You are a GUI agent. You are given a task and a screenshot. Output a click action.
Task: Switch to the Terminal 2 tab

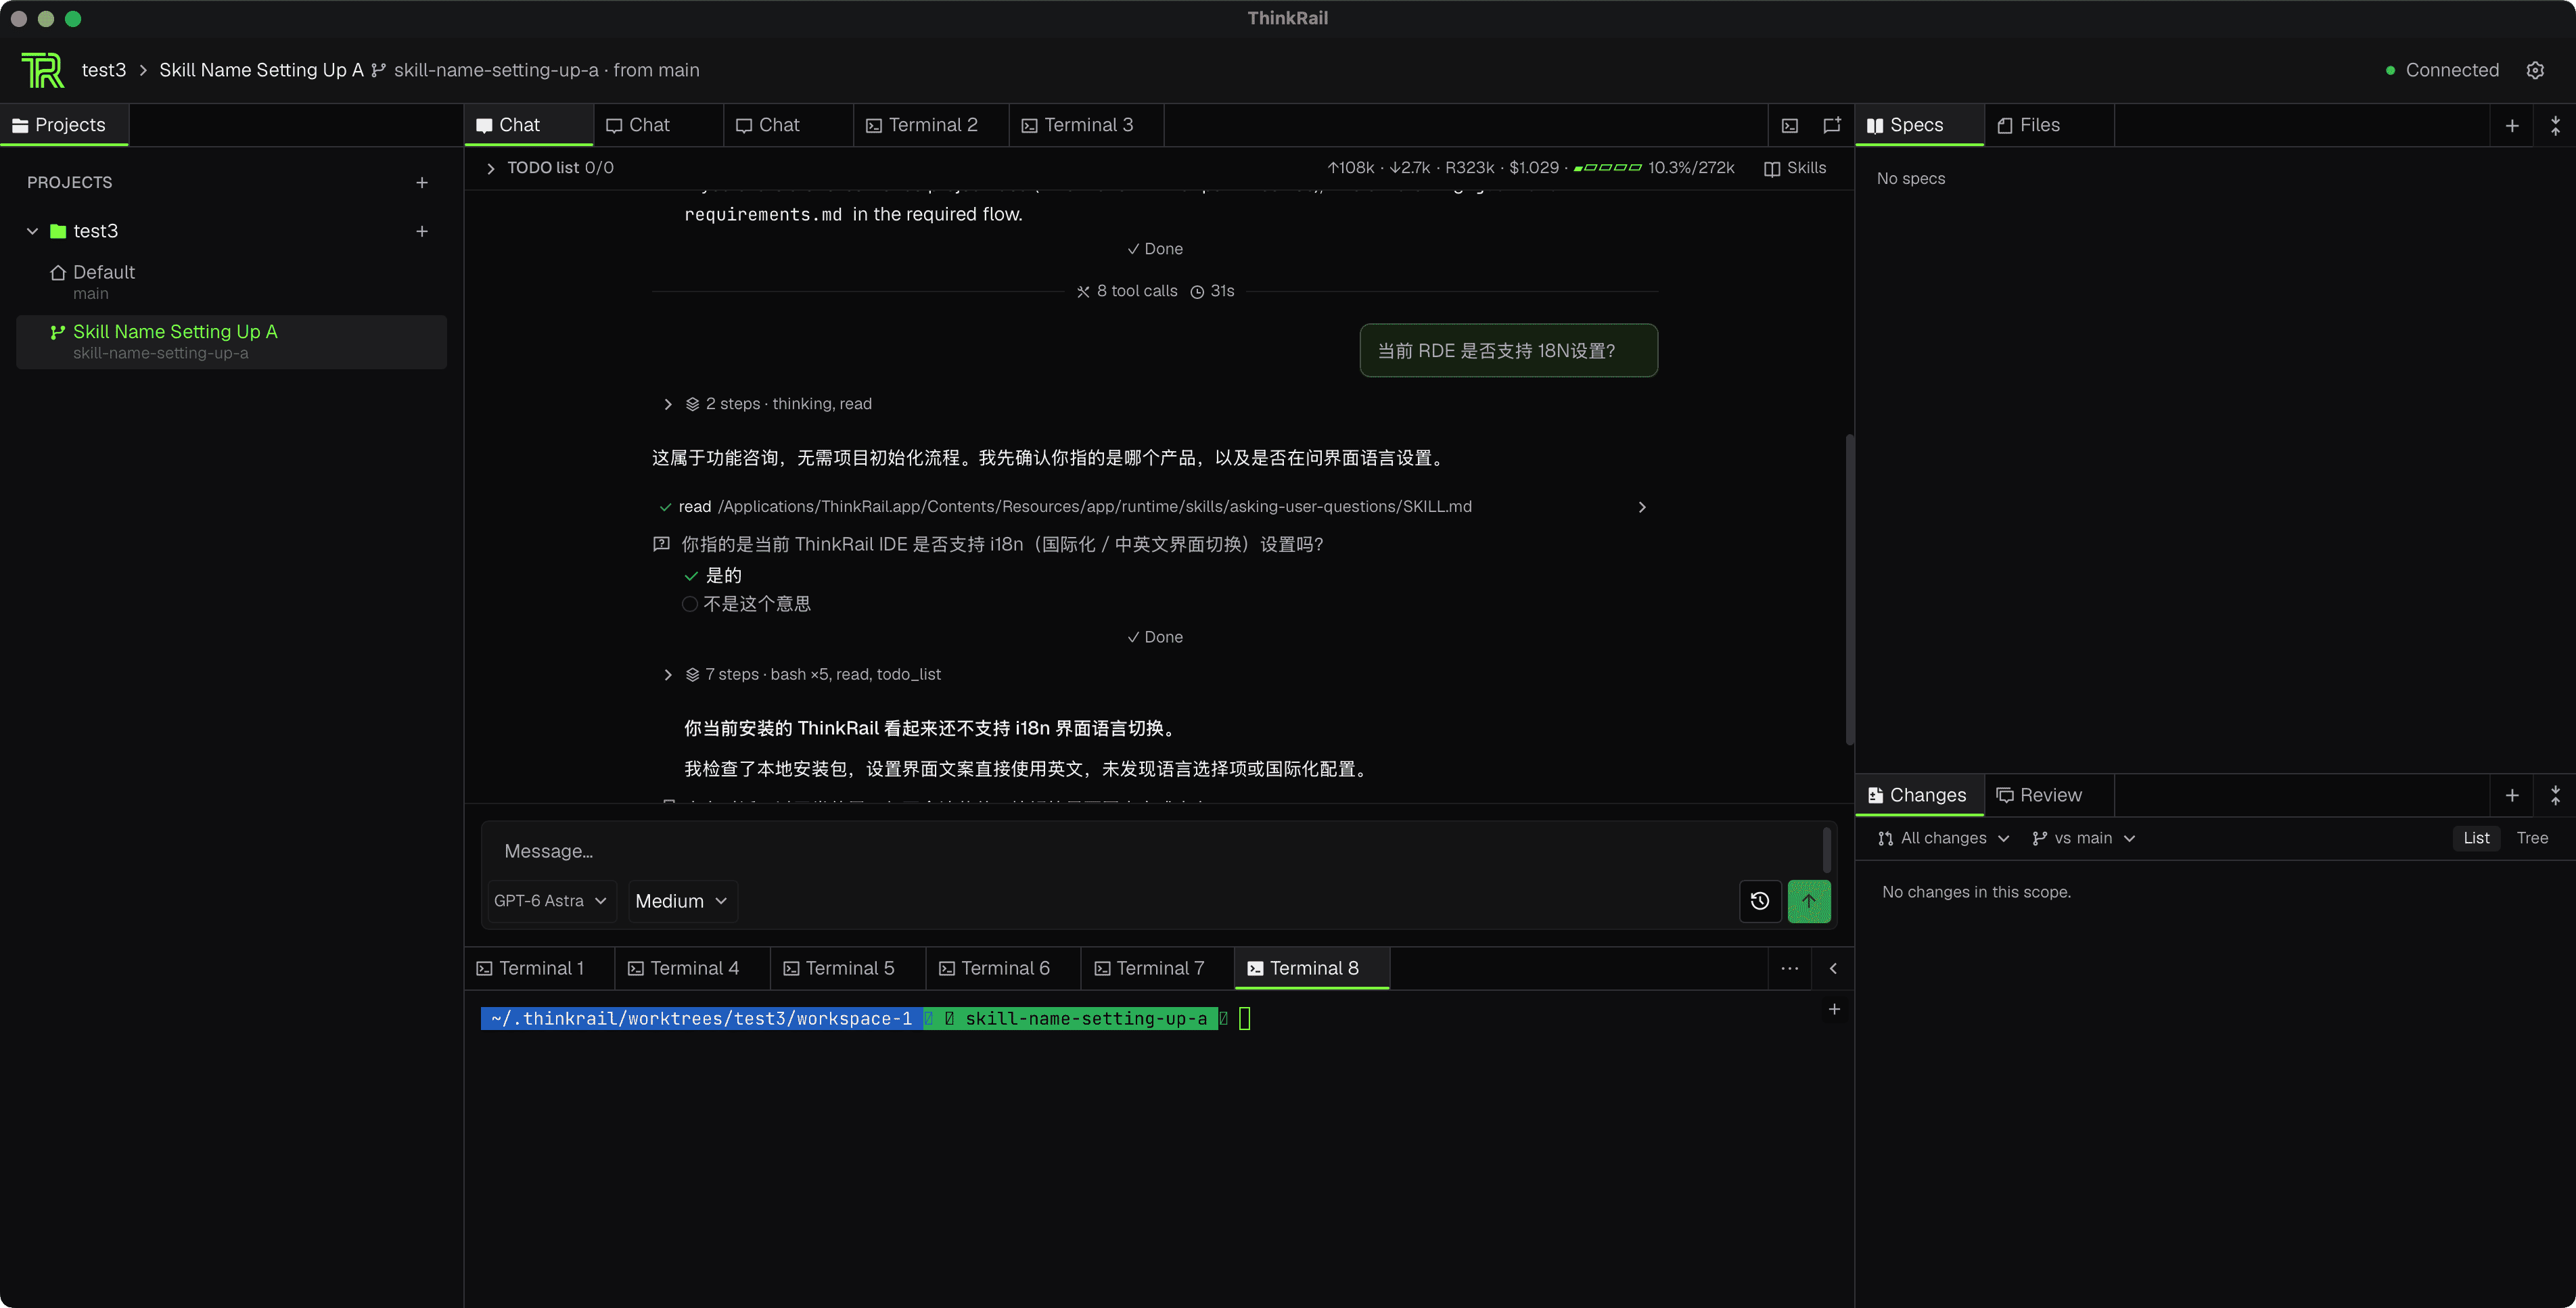tap(931, 125)
